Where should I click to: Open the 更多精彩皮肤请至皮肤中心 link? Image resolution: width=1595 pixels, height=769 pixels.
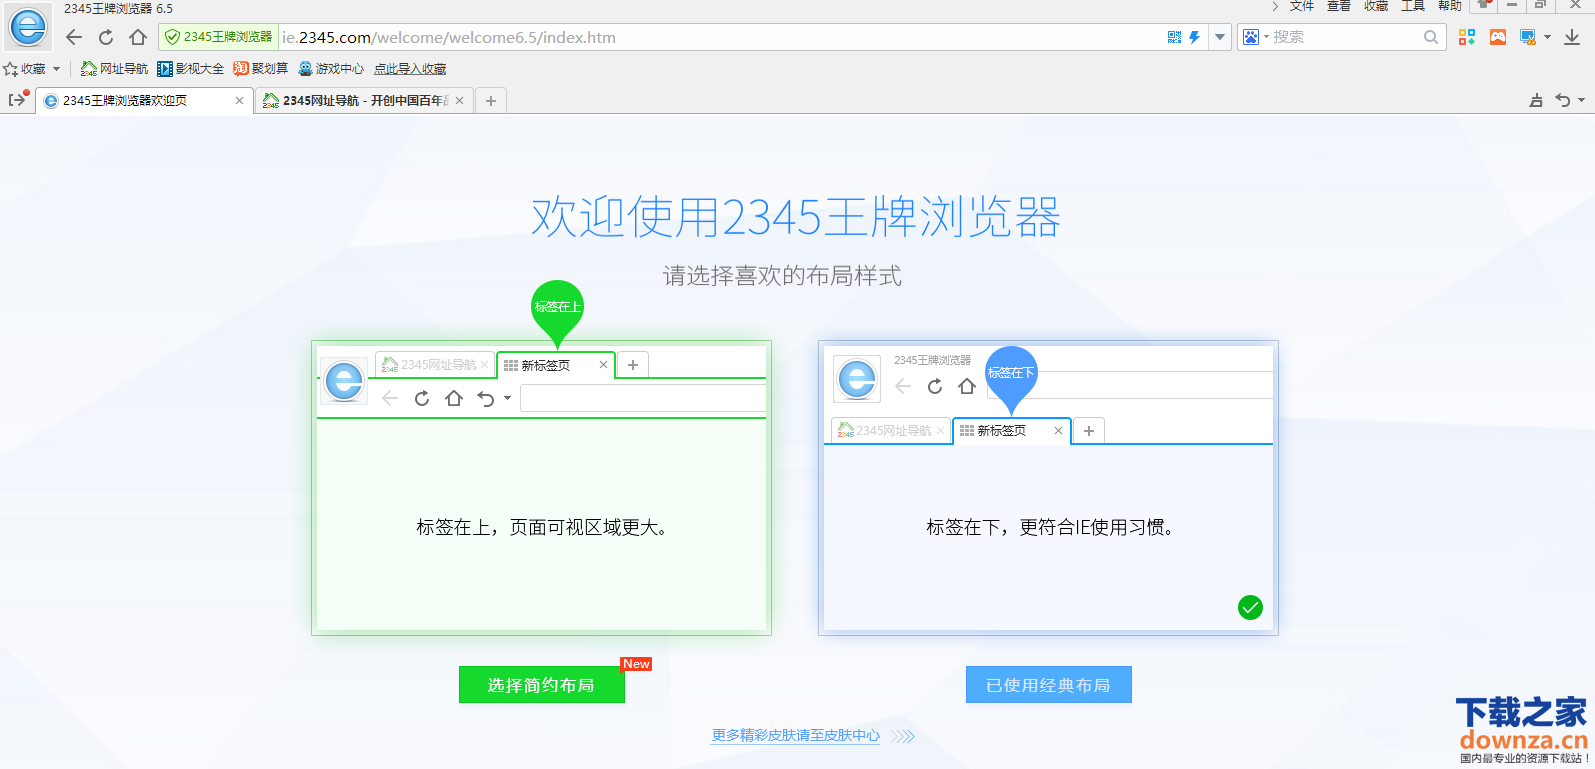[x=796, y=736]
